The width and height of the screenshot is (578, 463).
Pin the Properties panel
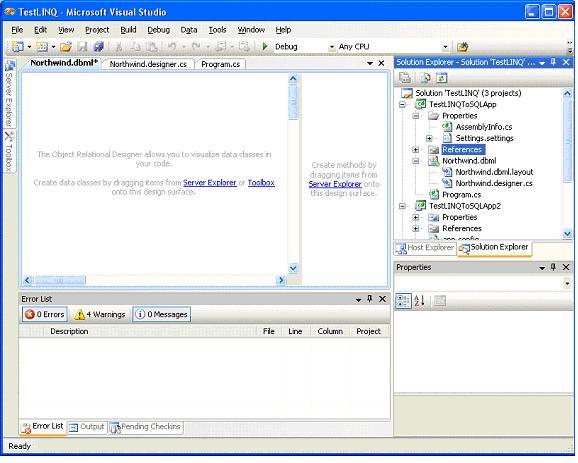553,267
